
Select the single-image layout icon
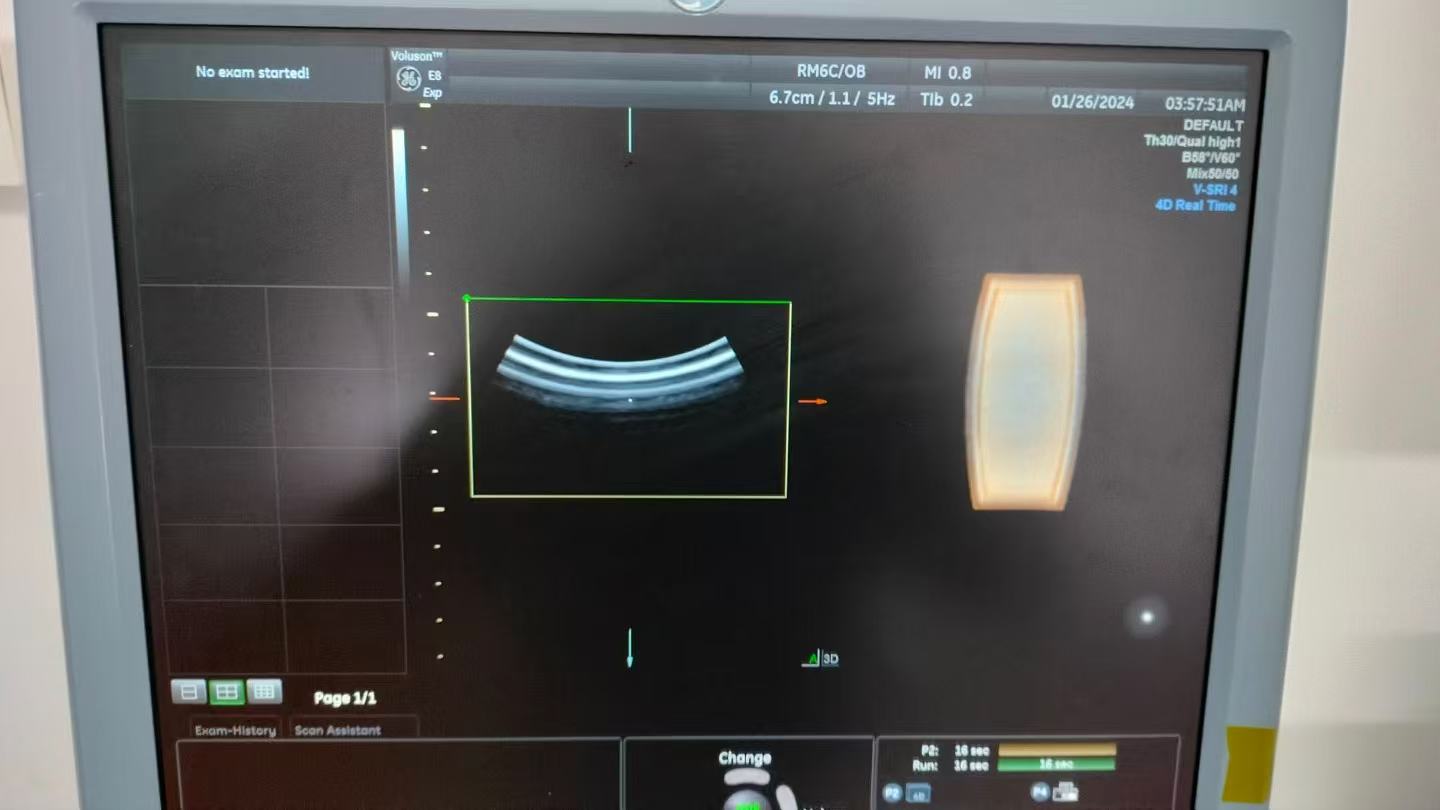pos(189,691)
